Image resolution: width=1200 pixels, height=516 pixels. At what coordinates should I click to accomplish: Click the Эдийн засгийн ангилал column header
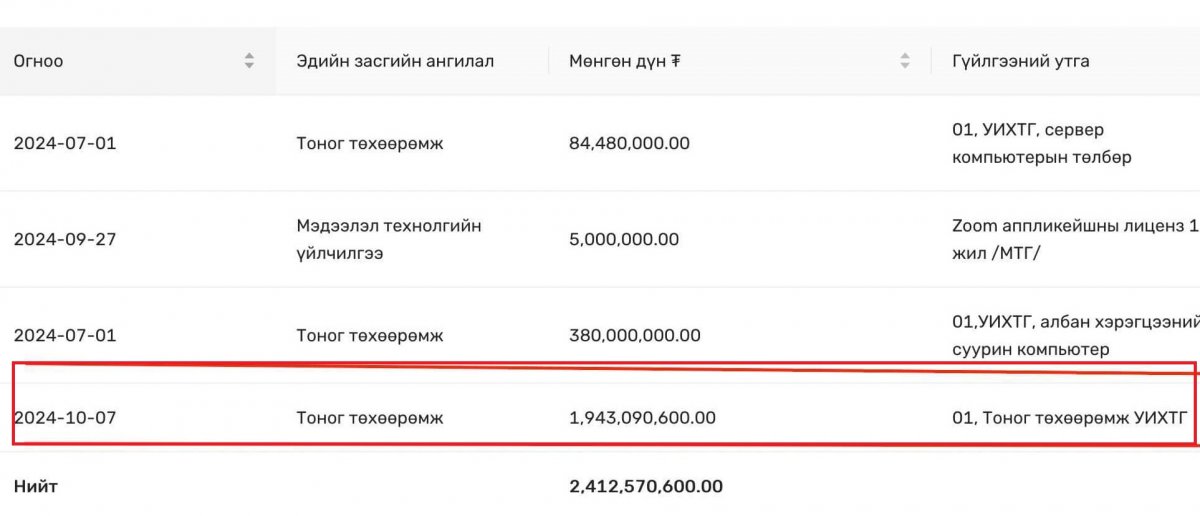395,61
